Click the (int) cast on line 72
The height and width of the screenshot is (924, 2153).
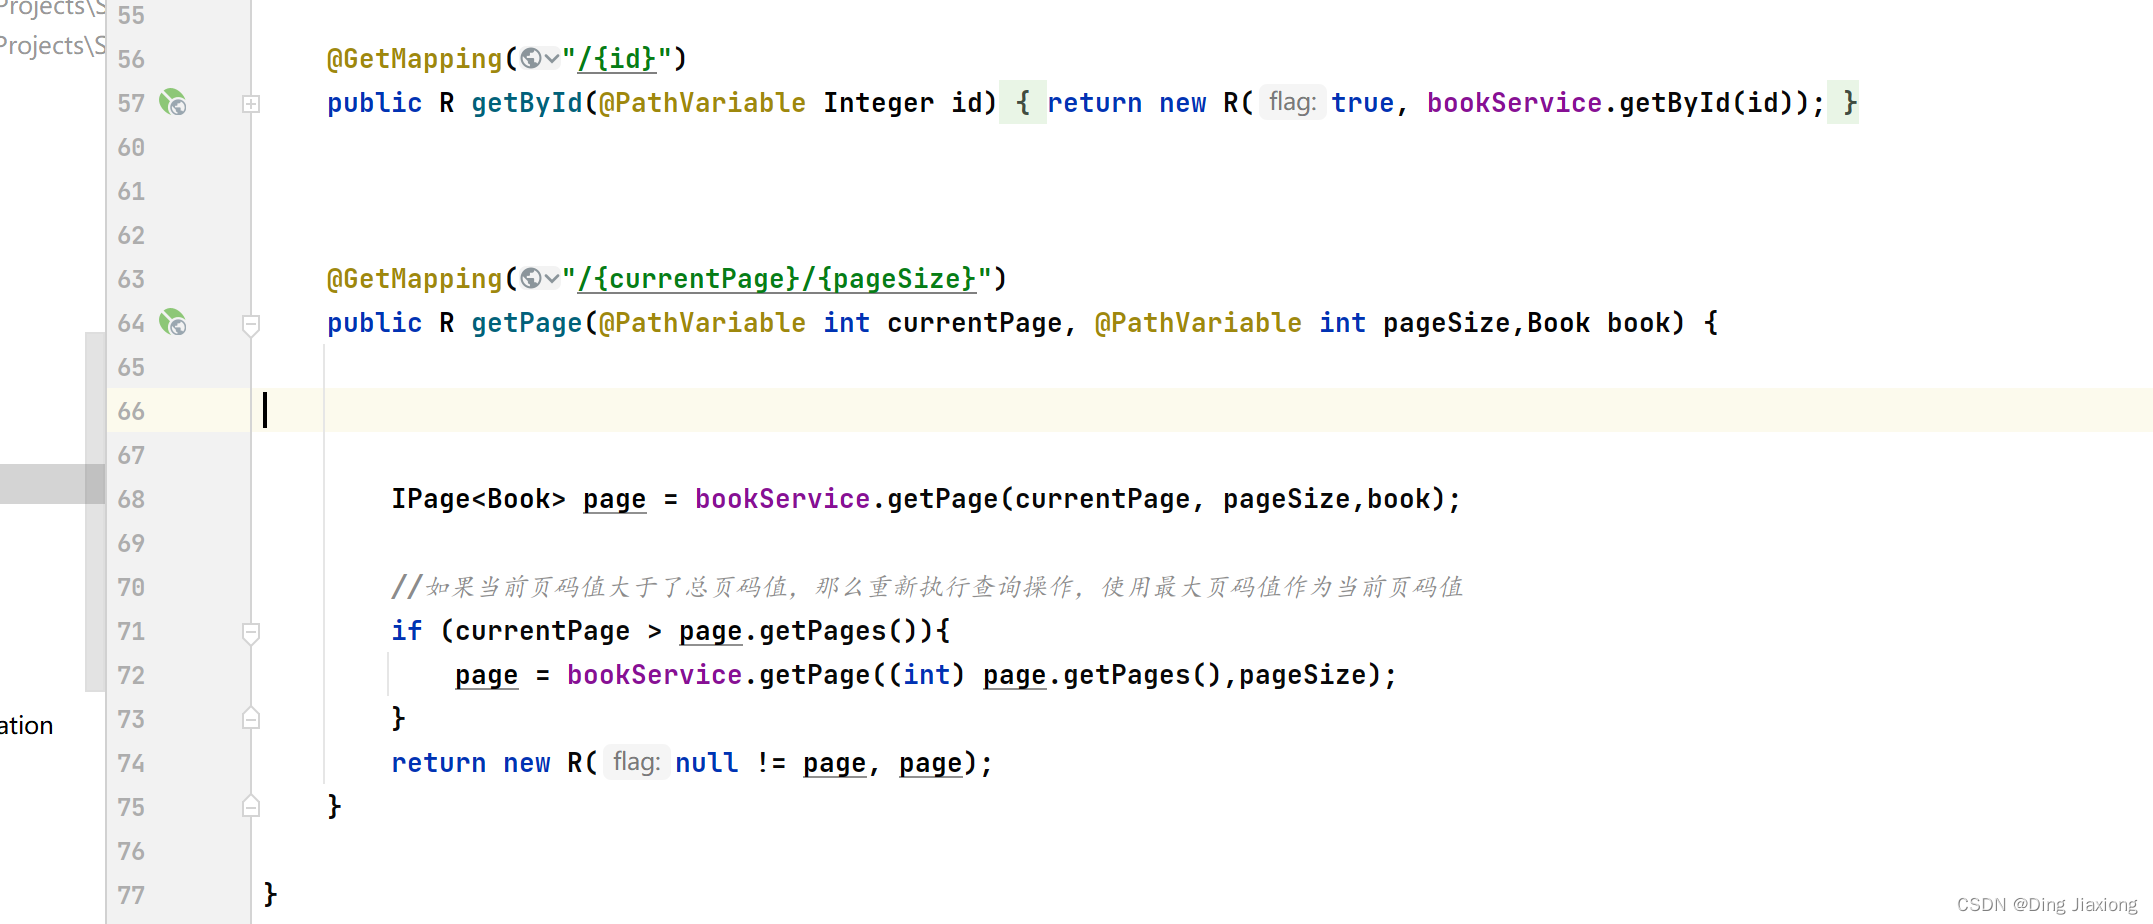click(927, 675)
